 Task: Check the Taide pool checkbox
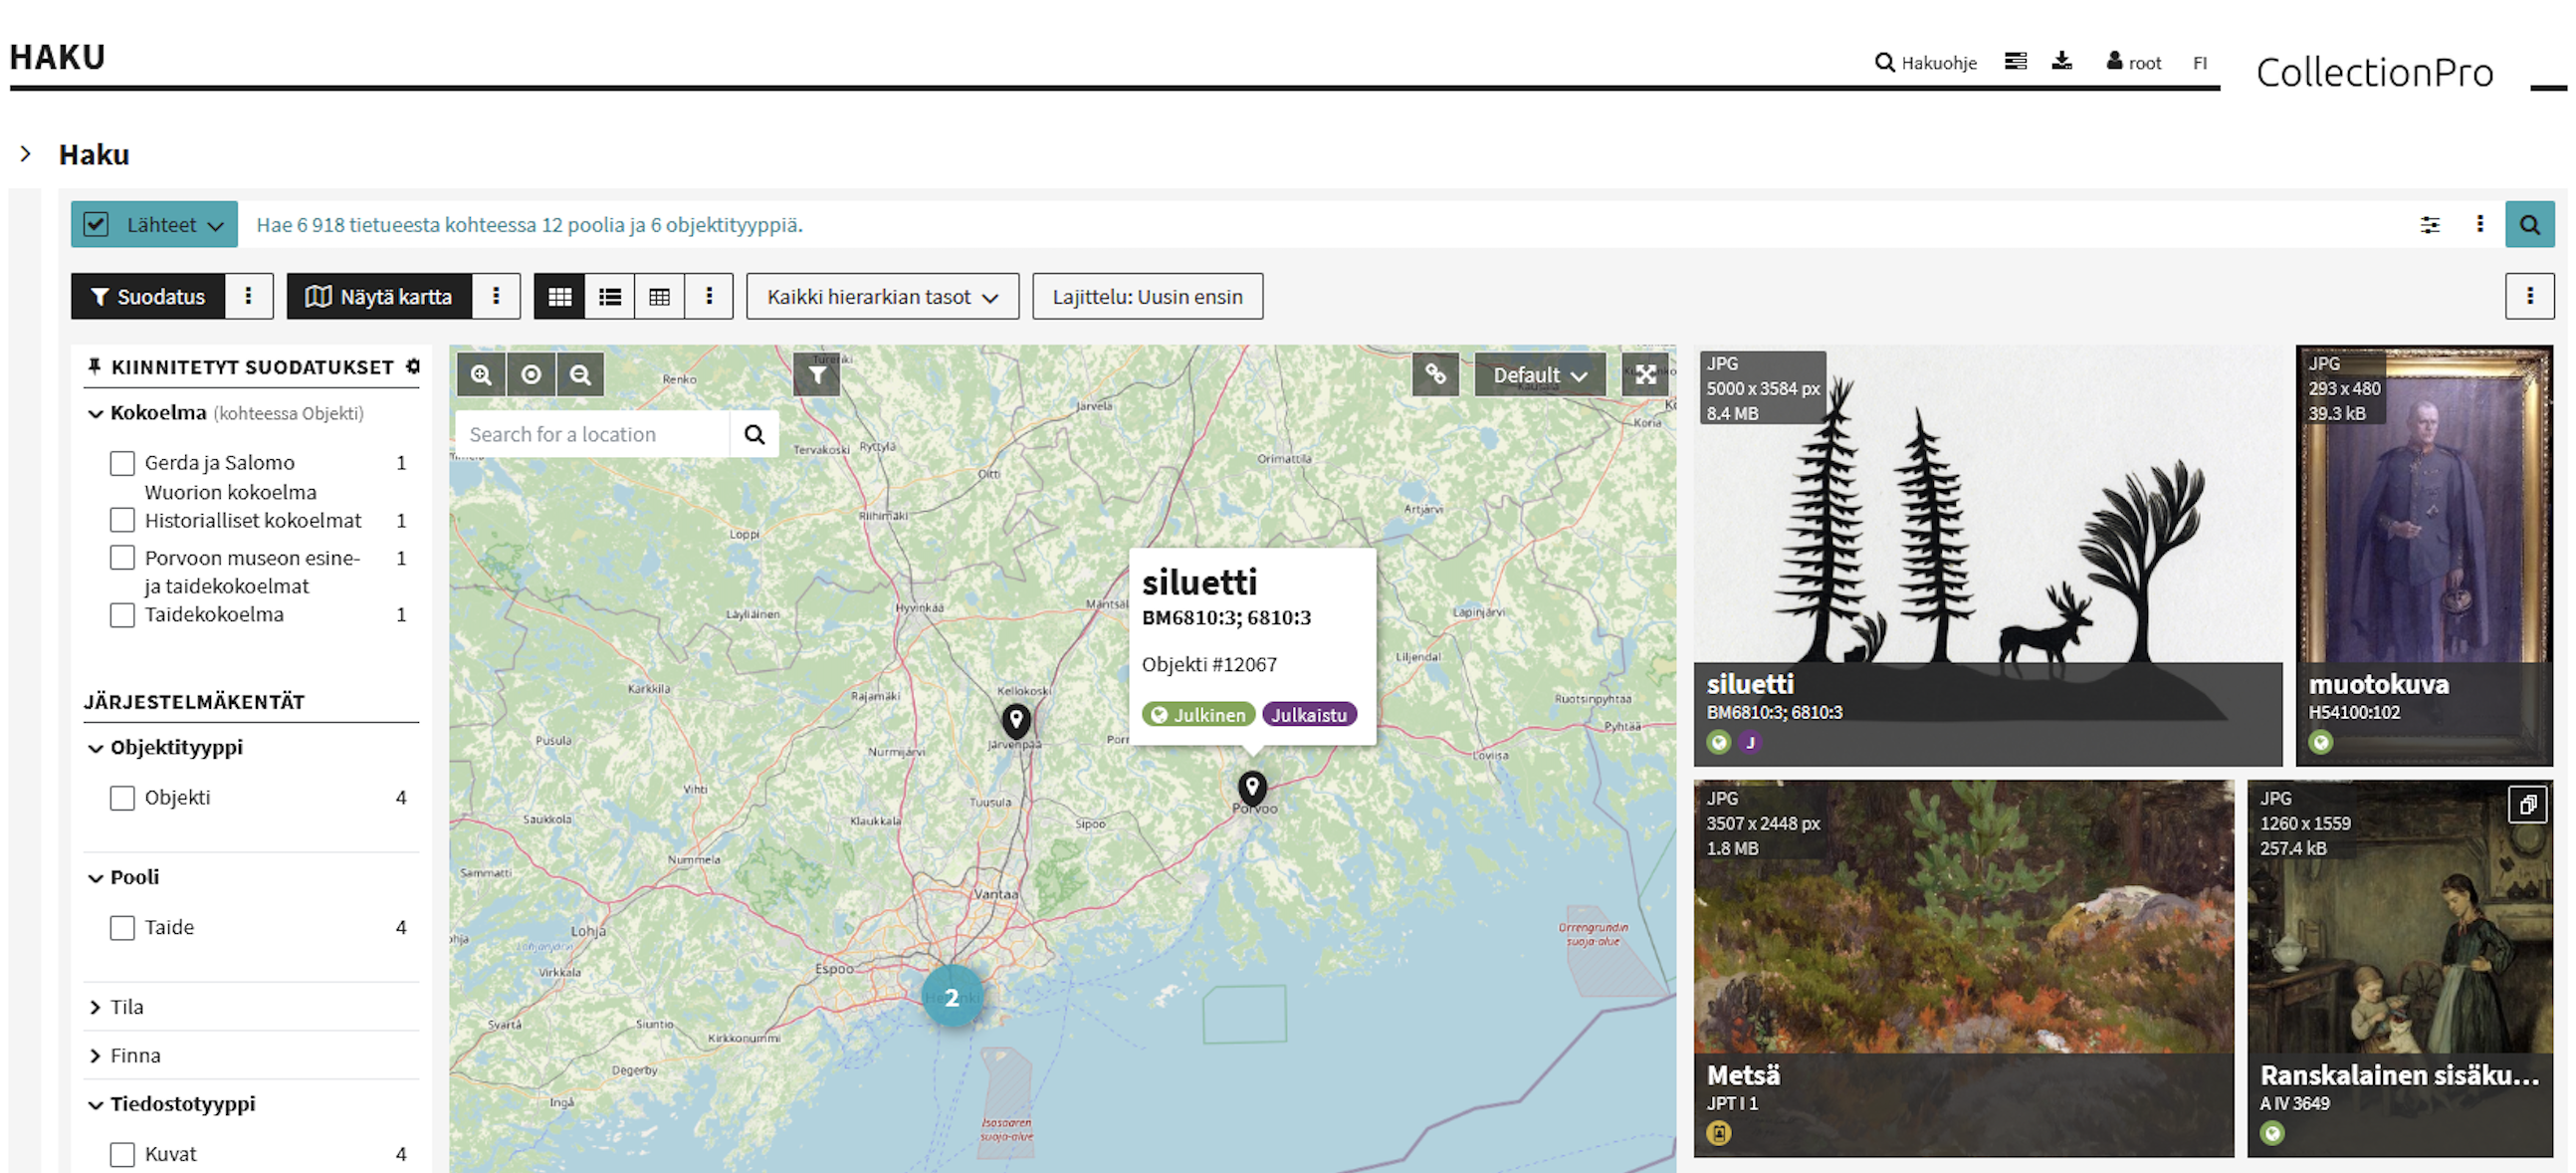coord(122,928)
